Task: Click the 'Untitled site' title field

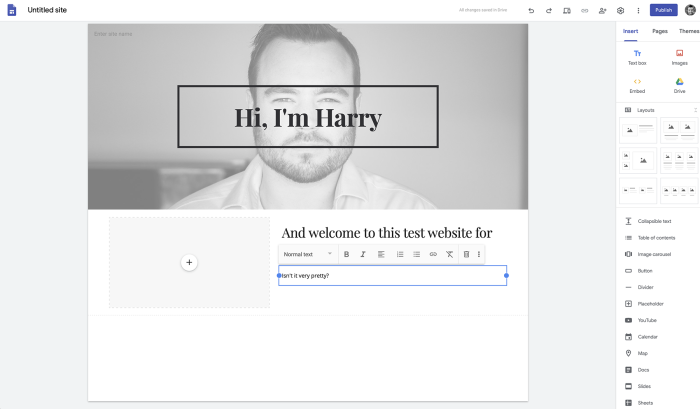Action: click(x=47, y=10)
